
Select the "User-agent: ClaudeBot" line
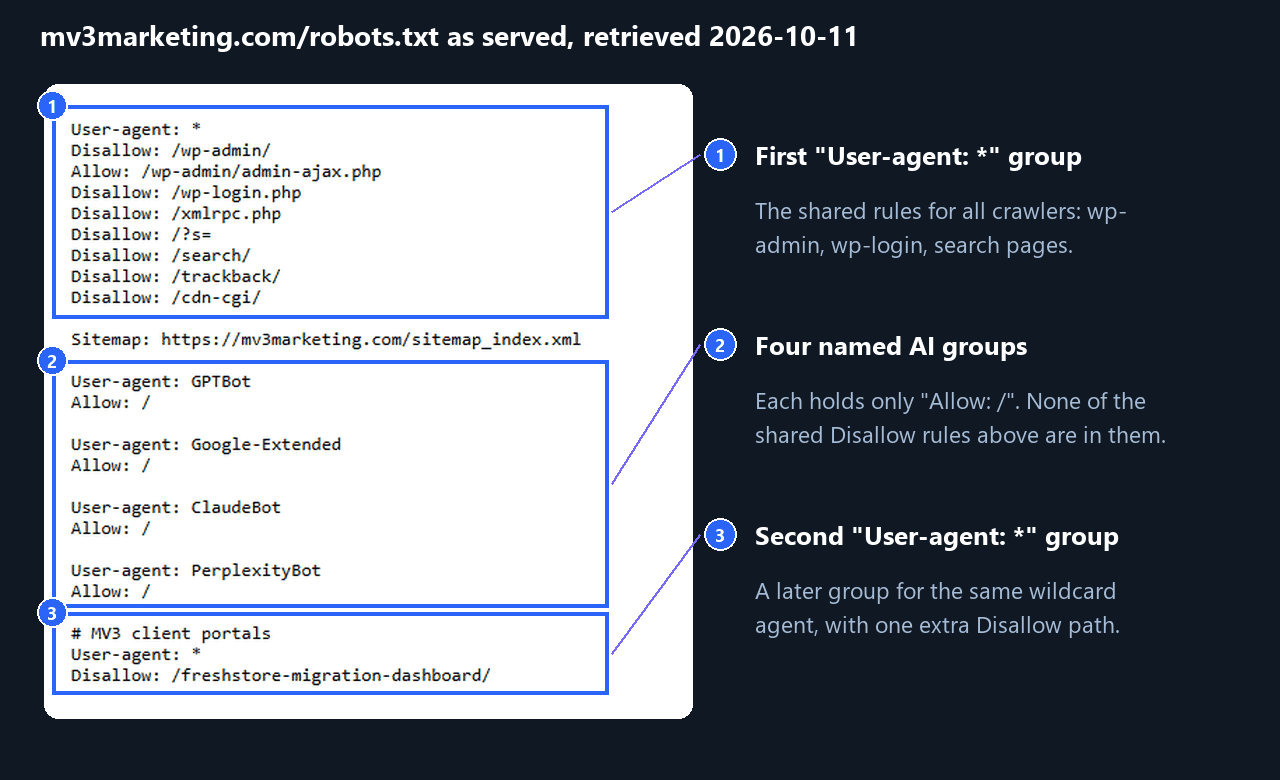pos(176,507)
